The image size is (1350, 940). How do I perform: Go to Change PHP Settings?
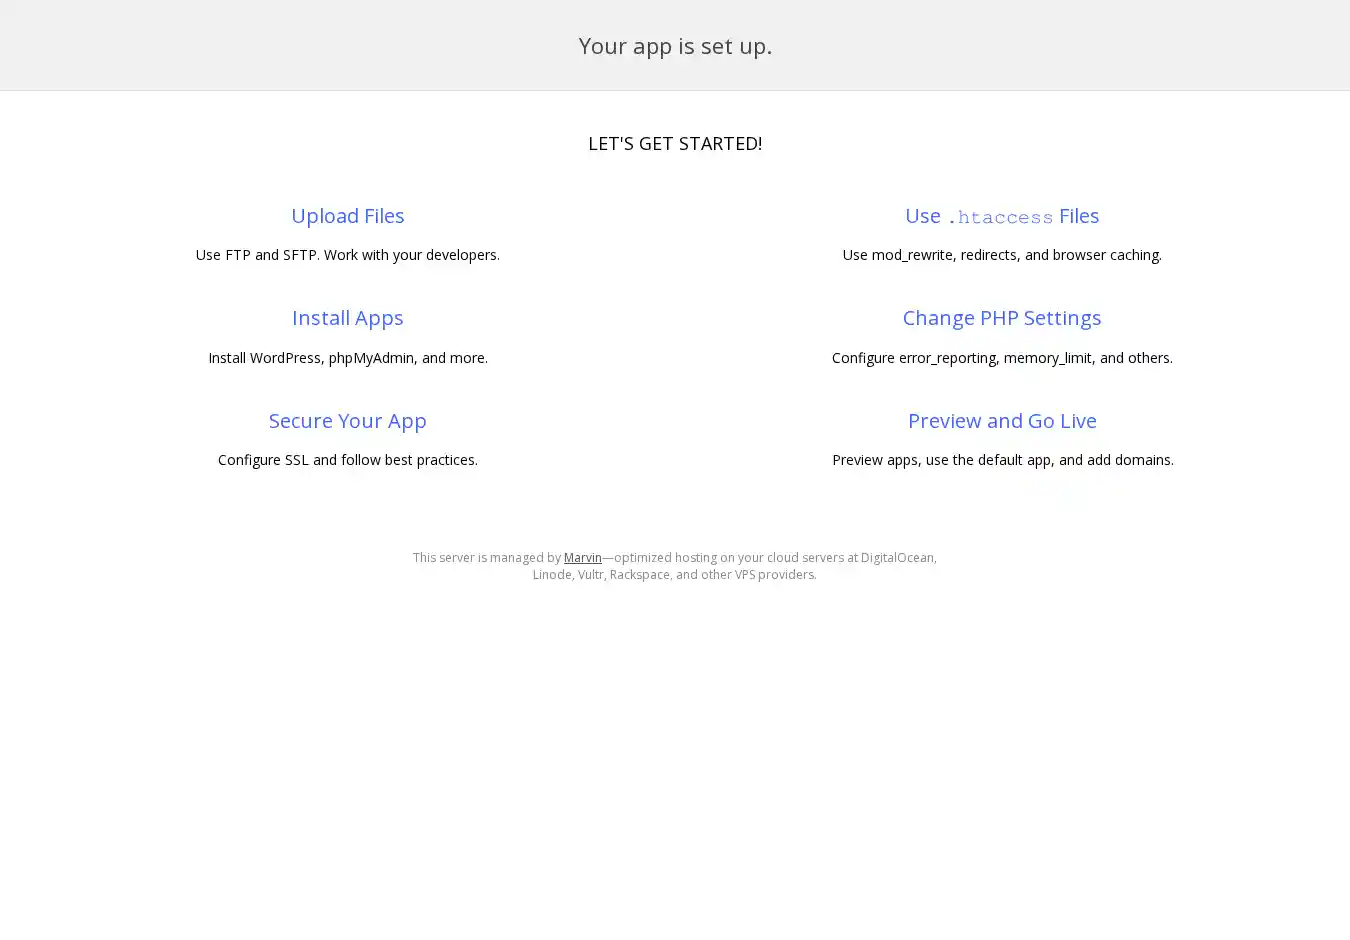(x=1001, y=318)
